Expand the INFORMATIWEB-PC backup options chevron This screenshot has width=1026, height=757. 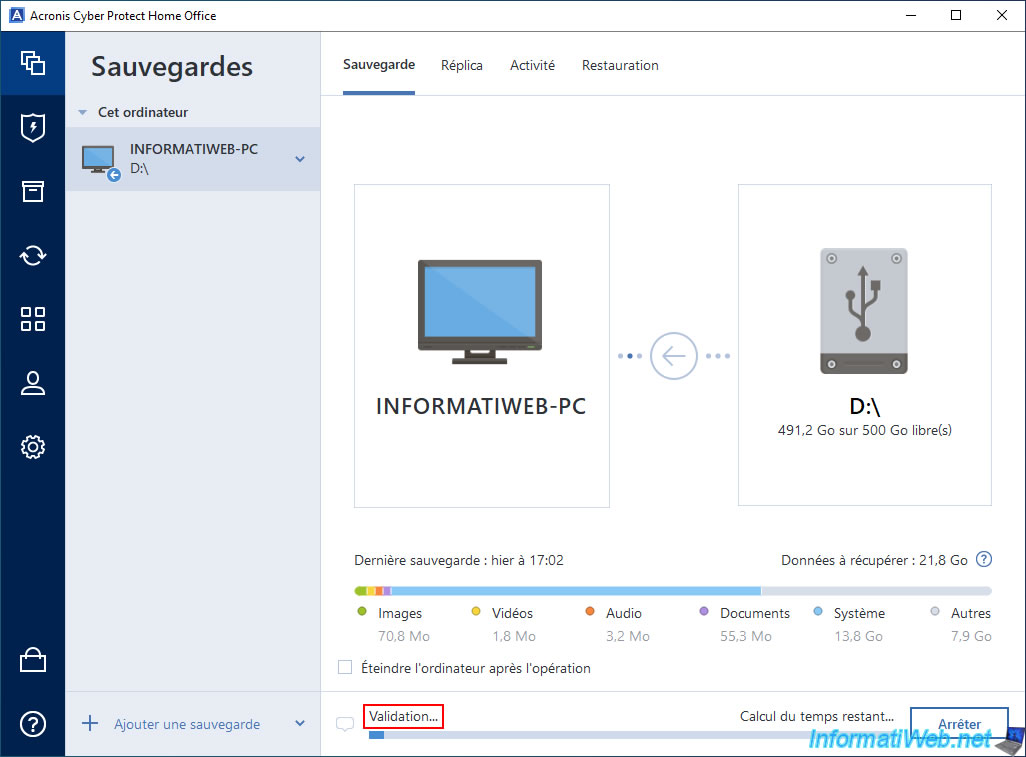coord(300,159)
